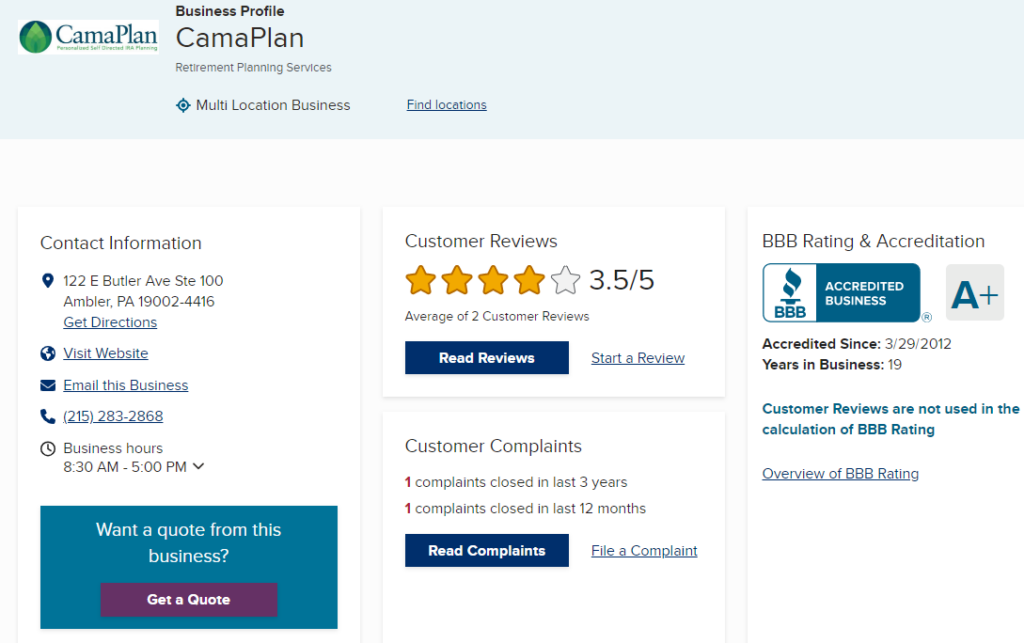Click the clock business hours icon
The image size is (1024, 643).
click(x=48, y=448)
